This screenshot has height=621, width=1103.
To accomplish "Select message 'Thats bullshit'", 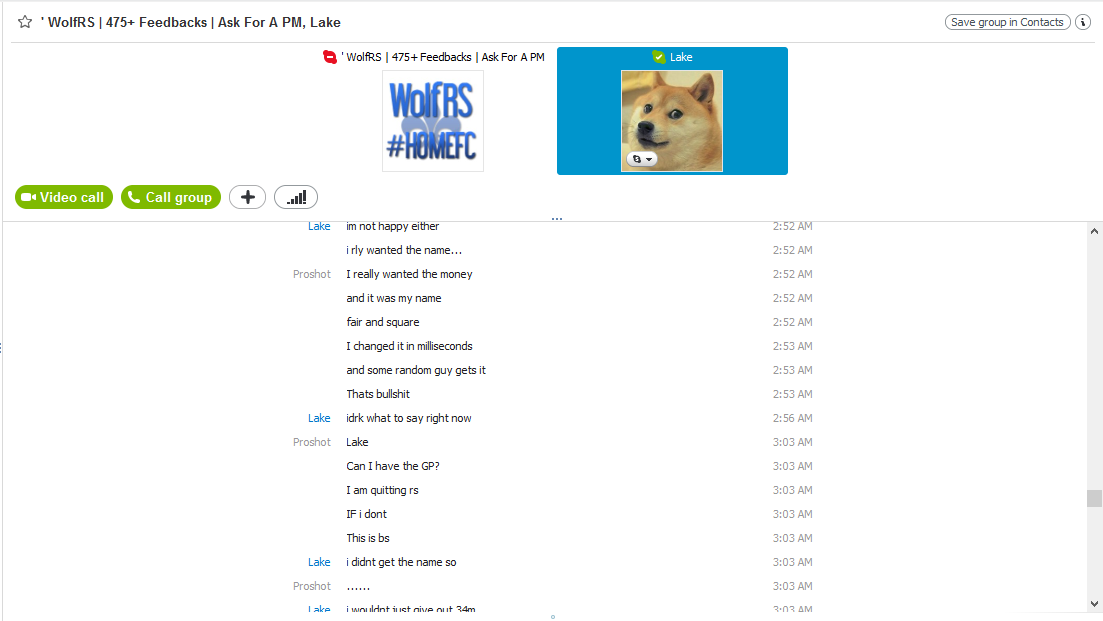I will (x=378, y=394).
